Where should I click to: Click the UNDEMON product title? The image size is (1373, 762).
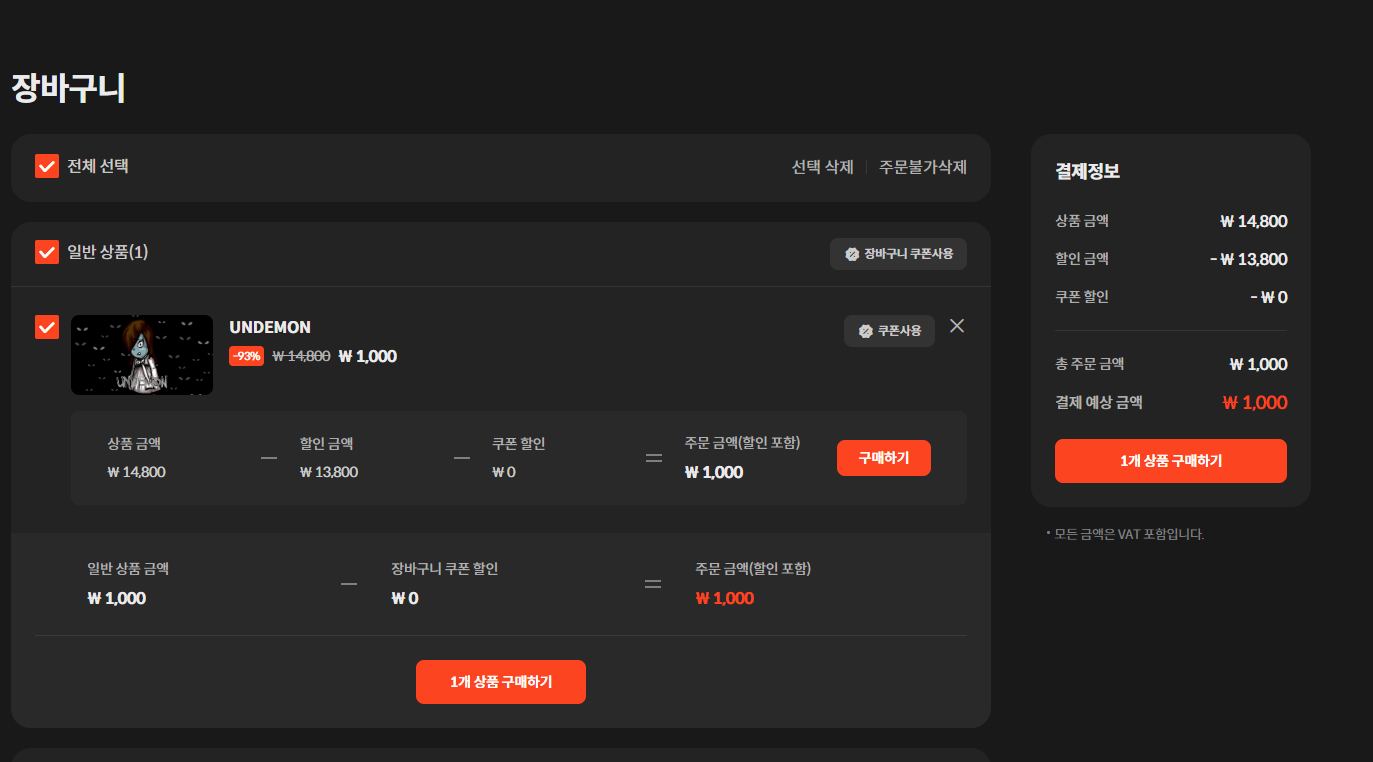[272, 326]
